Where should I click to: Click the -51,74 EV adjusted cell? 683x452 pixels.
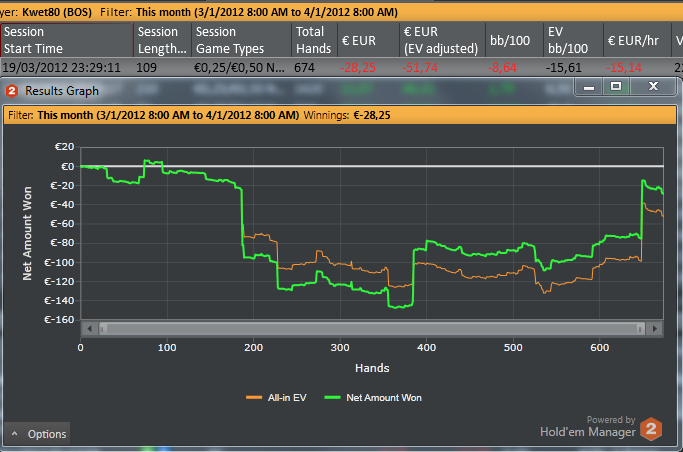pyautogui.click(x=420, y=68)
